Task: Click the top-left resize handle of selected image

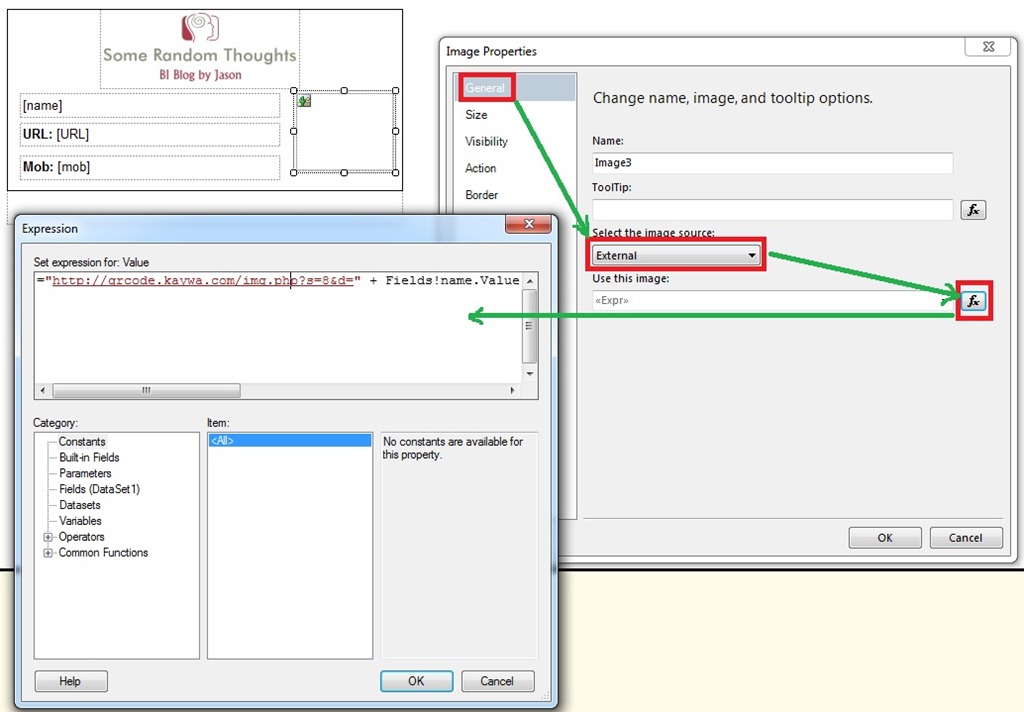Action: (x=293, y=91)
